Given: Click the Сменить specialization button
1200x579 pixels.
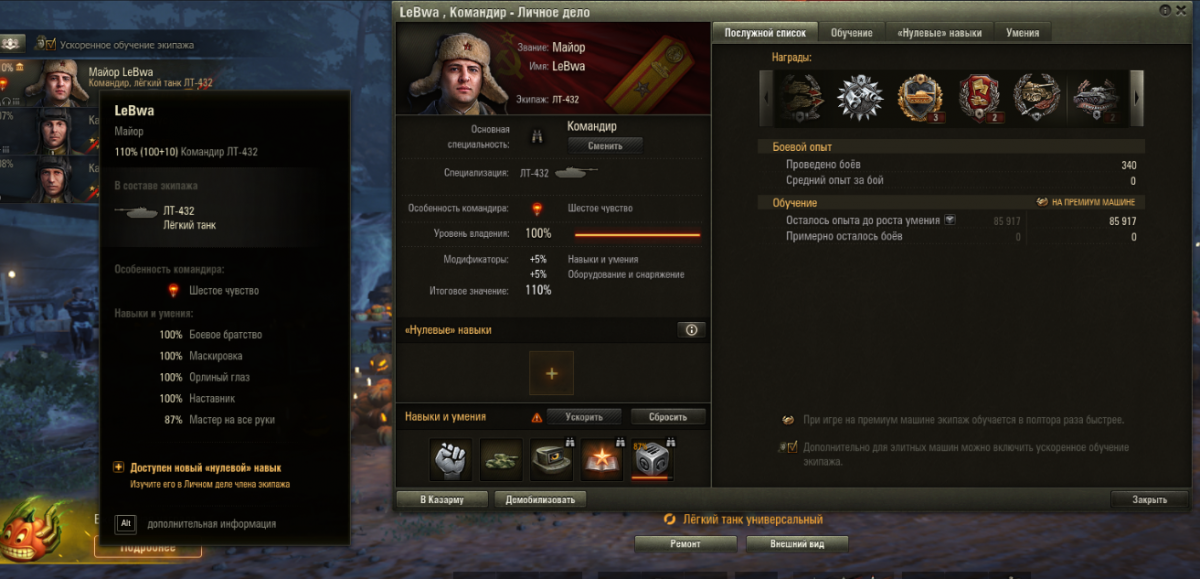Looking at the screenshot, I should pyautogui.click(x=605, y=145).
